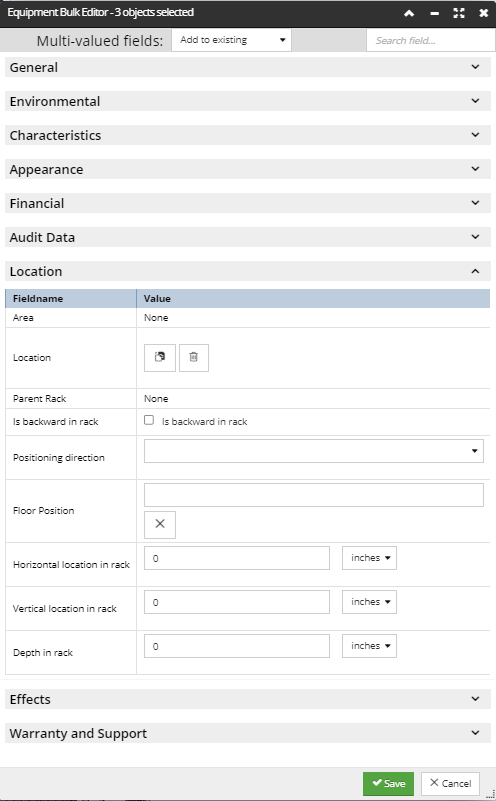Image resolution: width=496 pixels, height=801 pixels.
Task: Expand the General section
Action: [x=248, y=67]
